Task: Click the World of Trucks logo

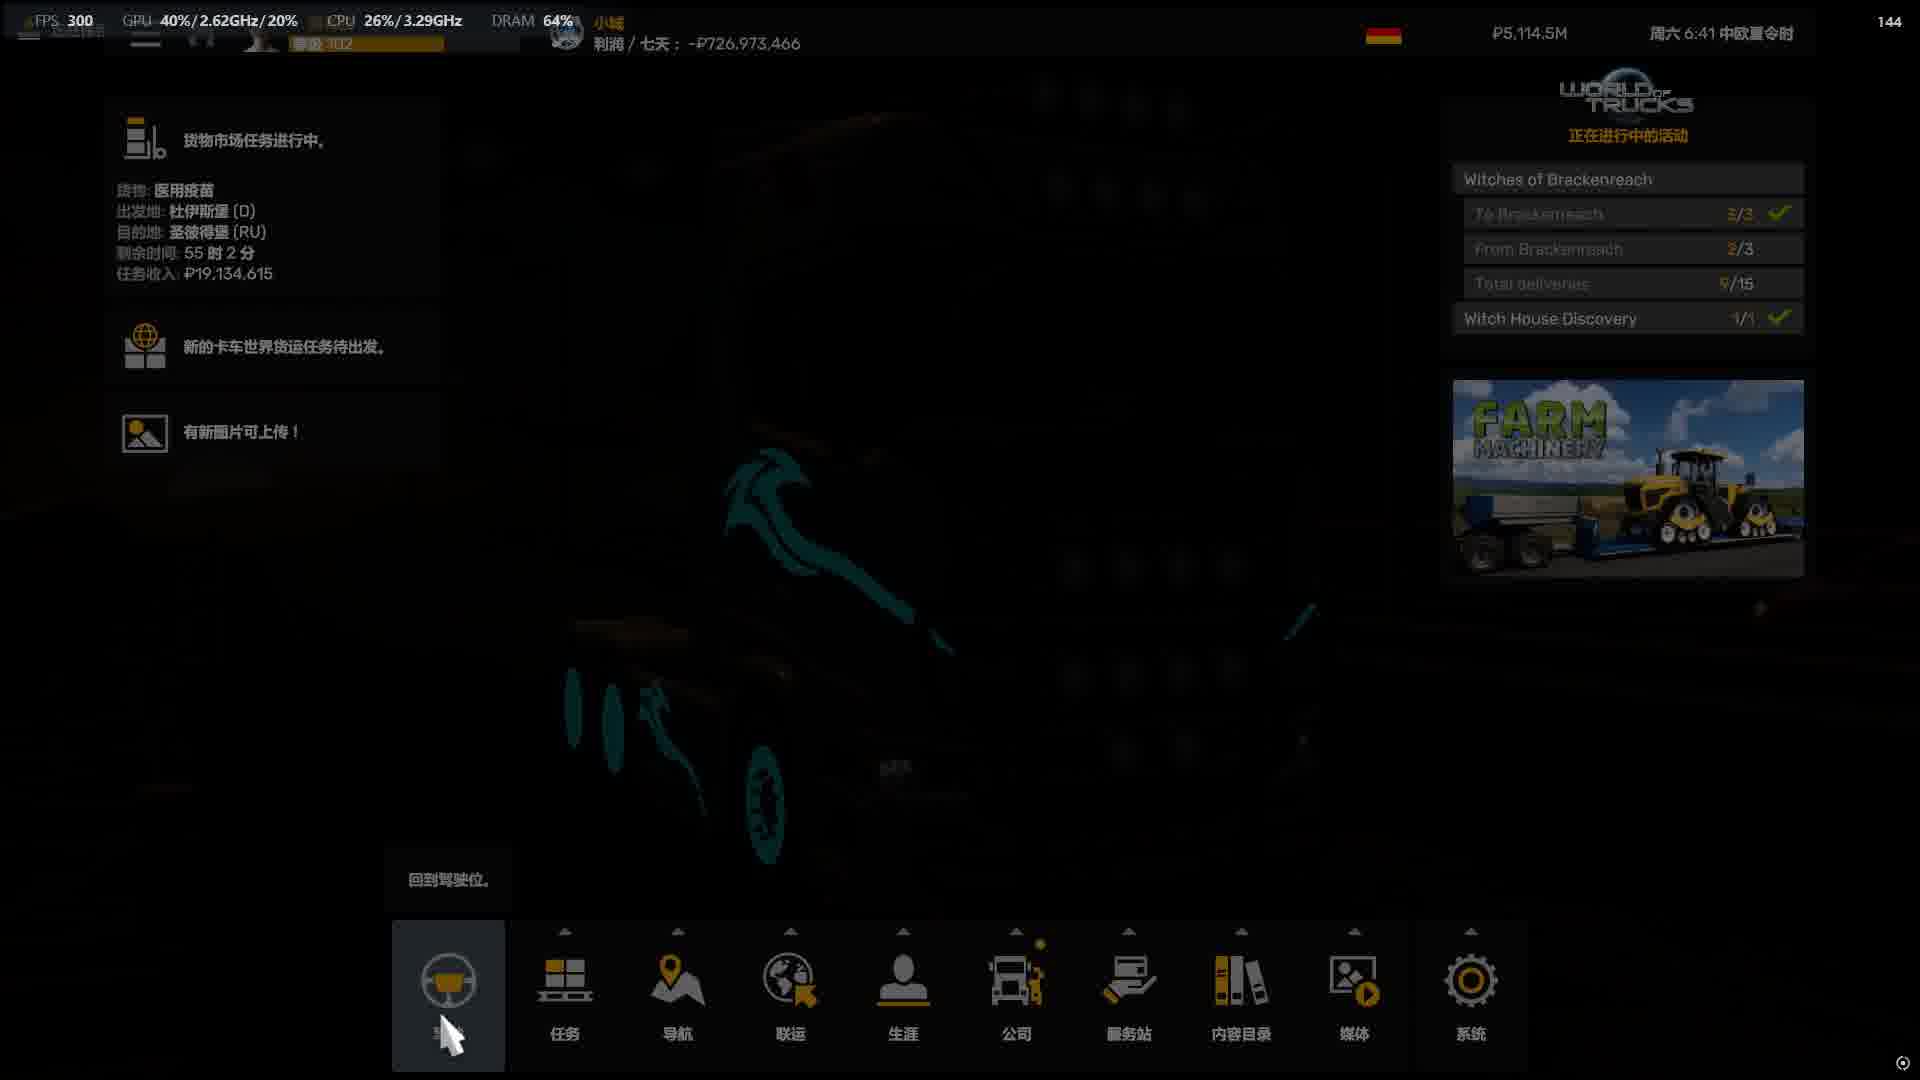Action: (1626, 93)
